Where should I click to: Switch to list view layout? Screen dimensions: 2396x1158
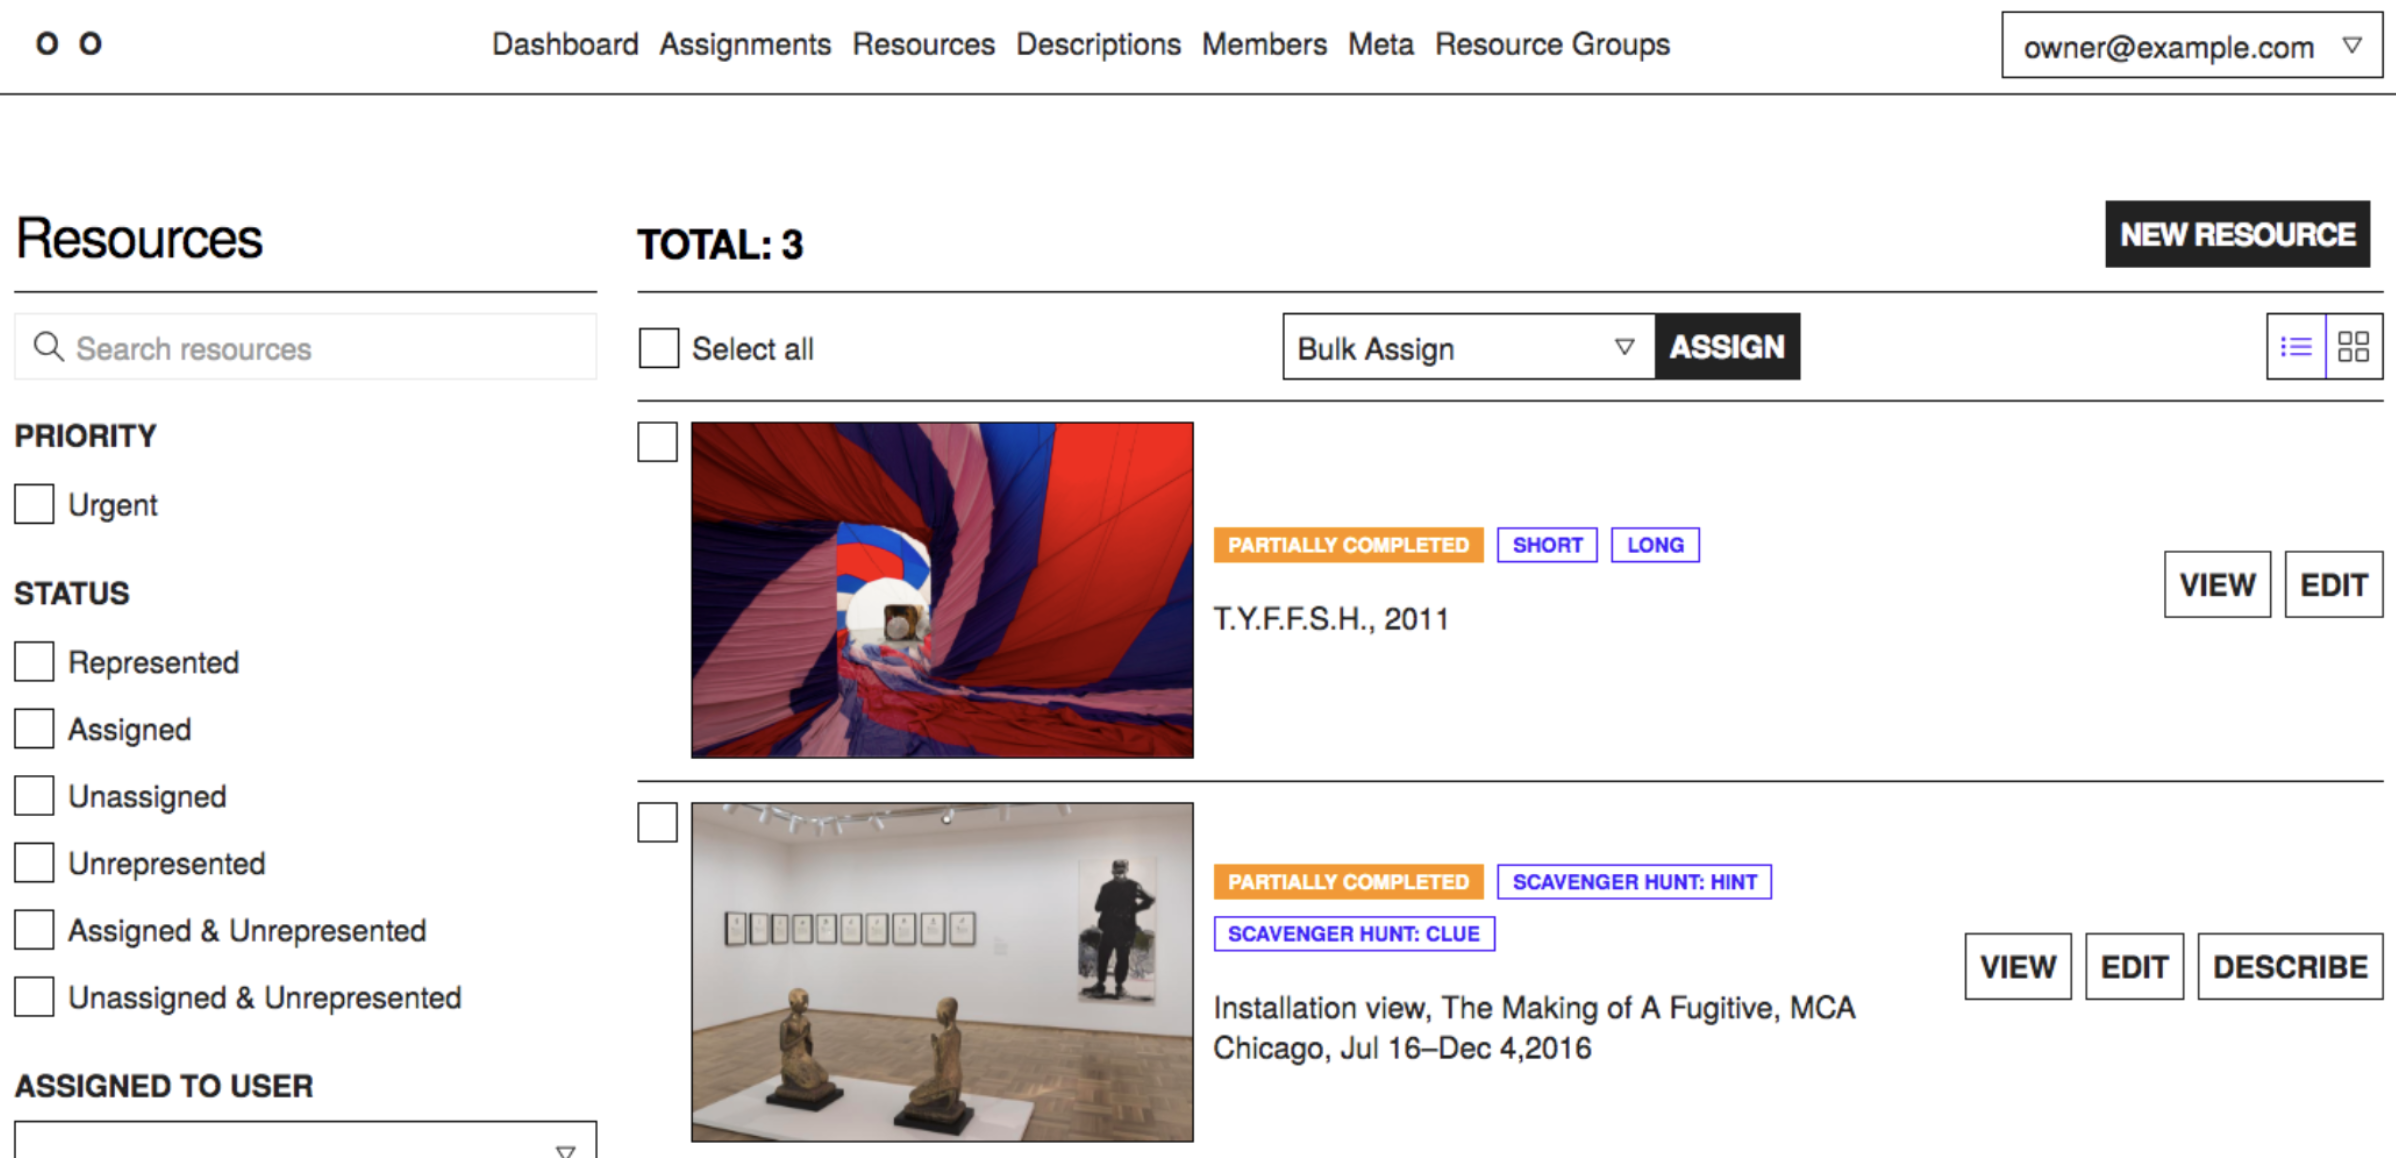point(2296,347)
